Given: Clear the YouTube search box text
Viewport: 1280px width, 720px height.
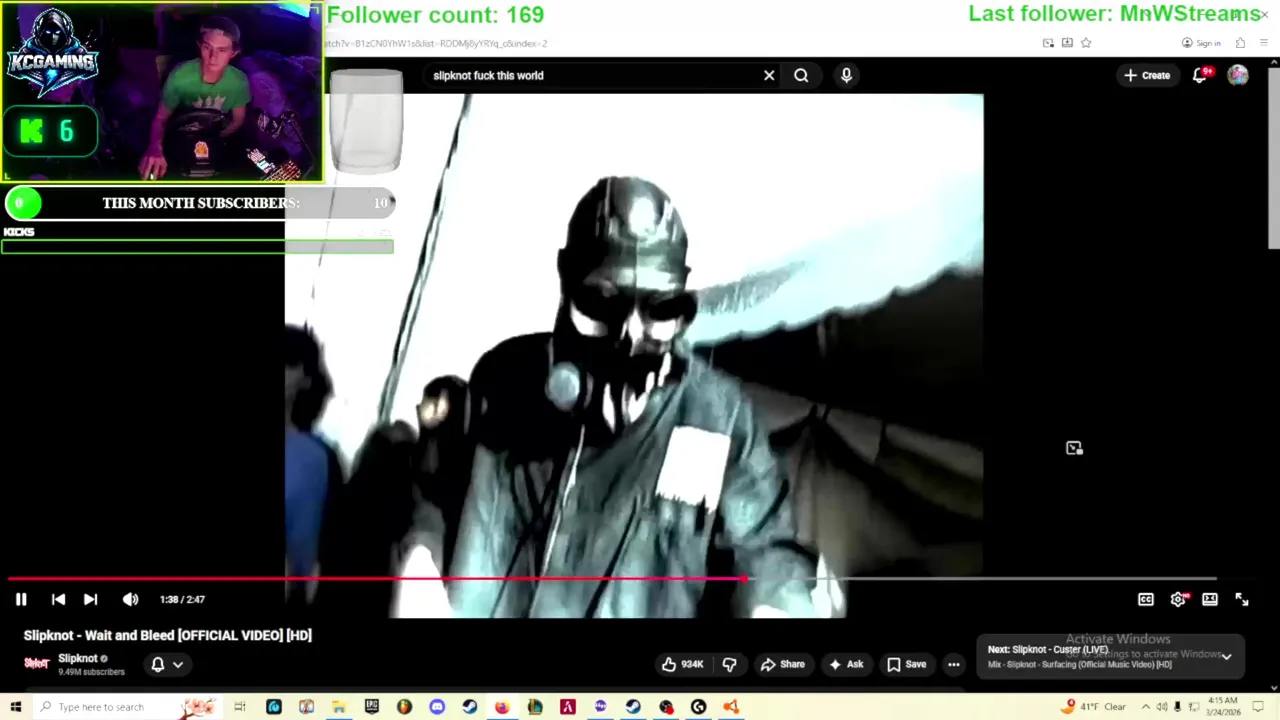Looking at the screenshot, I should pos(769,75).
